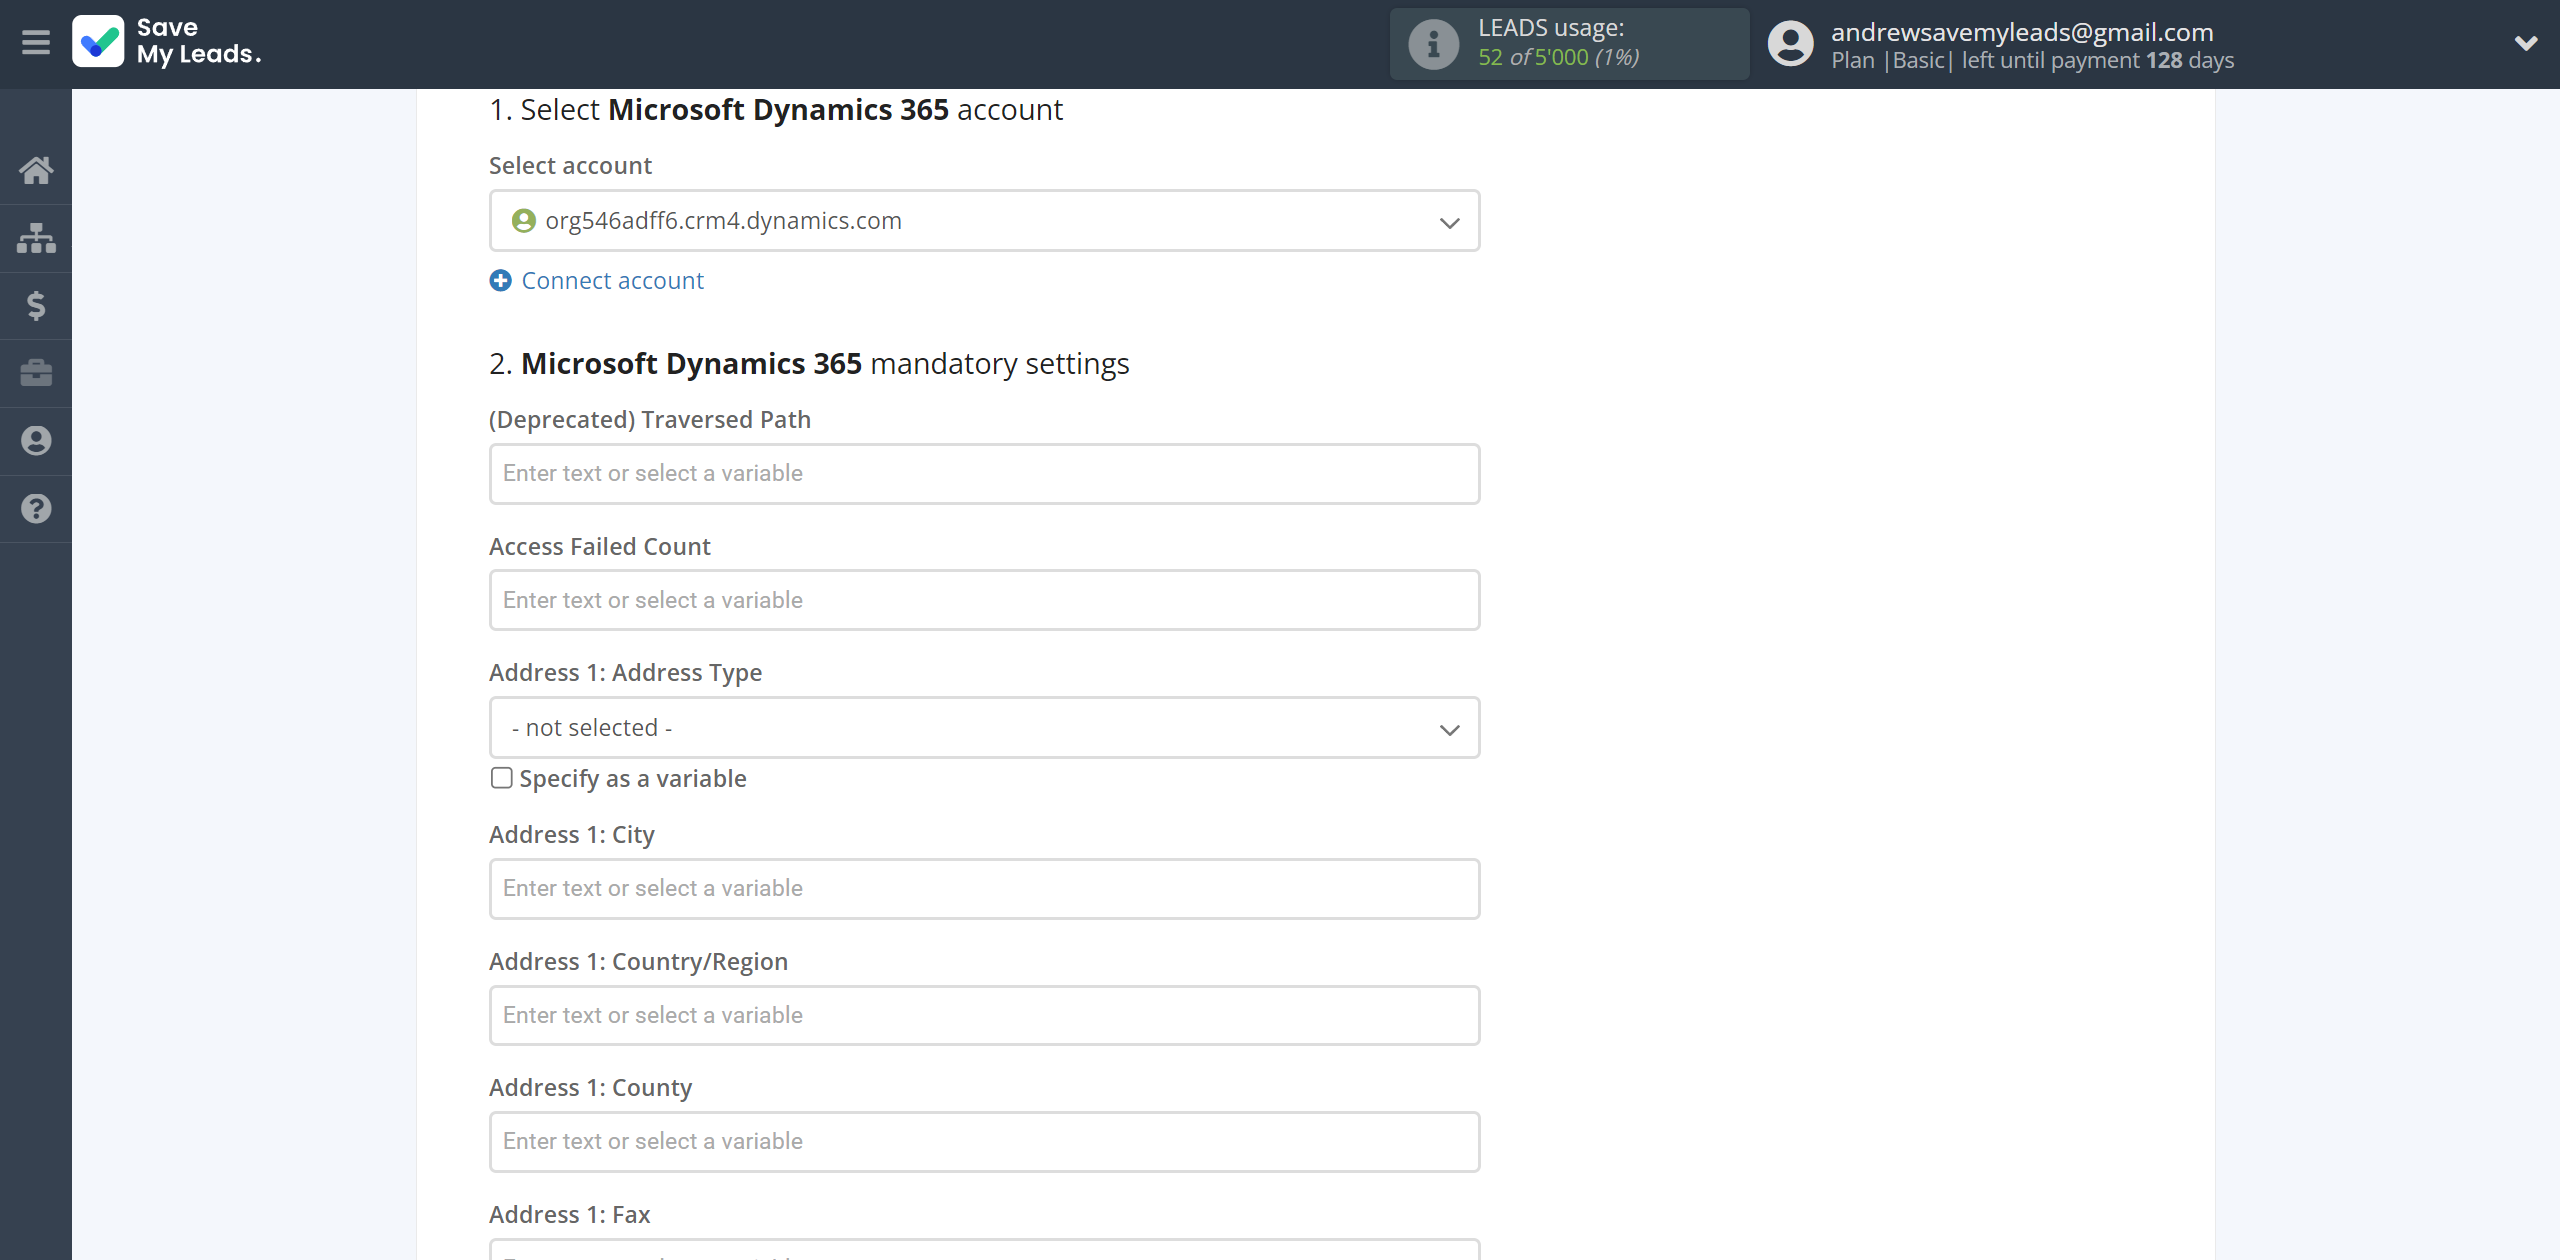Viewport: 2560px width, 1260px height.
Task: Click the Address 1 Country/Region input field
Action: click(x=984, y=1015)
